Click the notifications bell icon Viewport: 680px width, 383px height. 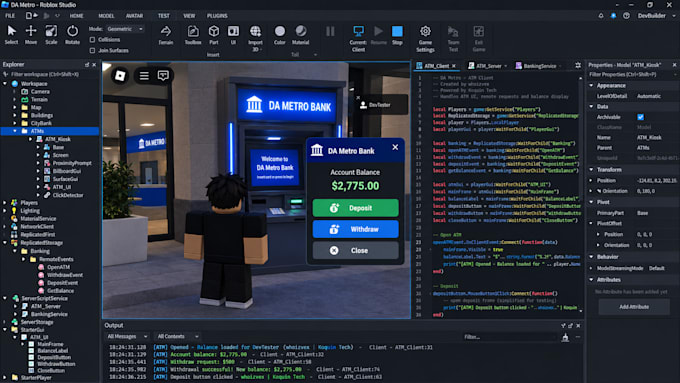coord(601,16)
